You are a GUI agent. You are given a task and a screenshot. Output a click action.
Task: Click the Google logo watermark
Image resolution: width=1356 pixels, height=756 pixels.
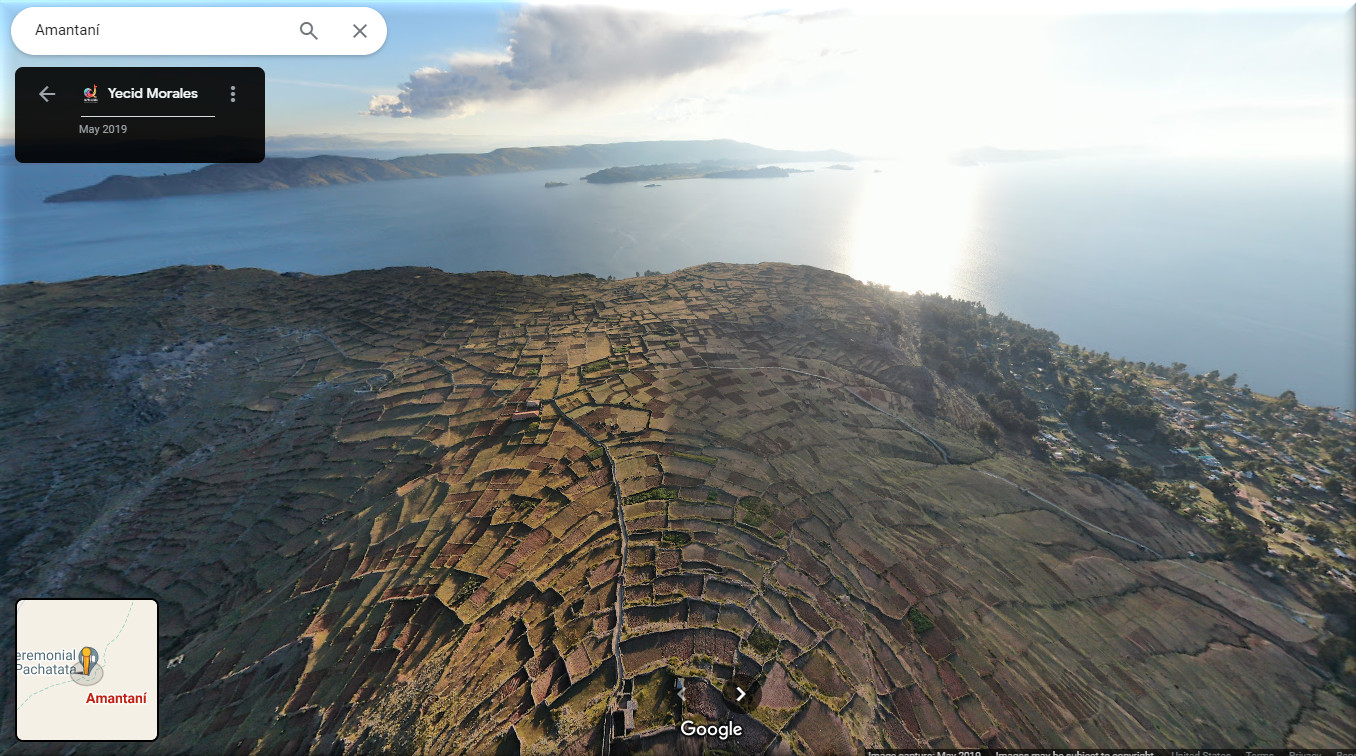tap(711, 729)
